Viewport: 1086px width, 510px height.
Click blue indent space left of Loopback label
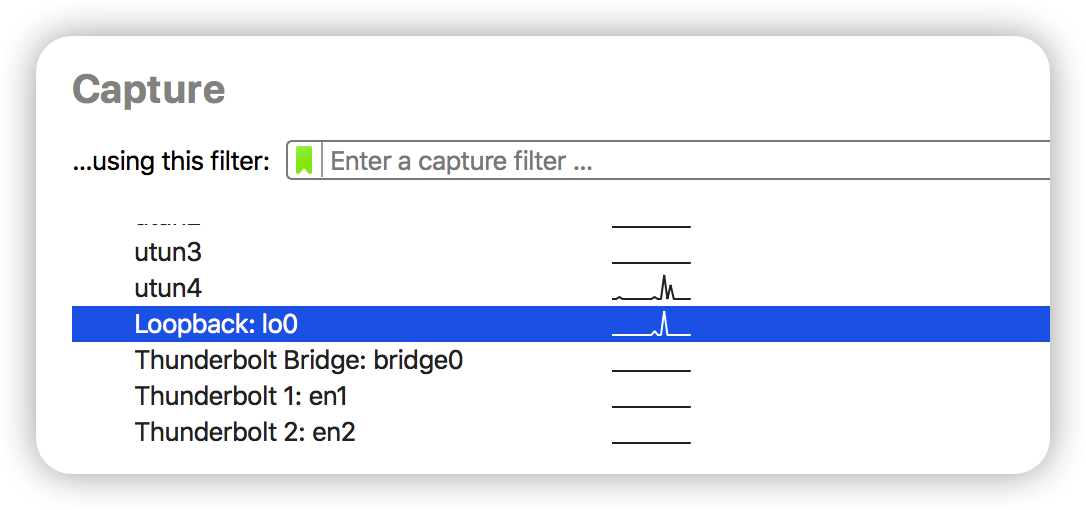click(102, 325)
